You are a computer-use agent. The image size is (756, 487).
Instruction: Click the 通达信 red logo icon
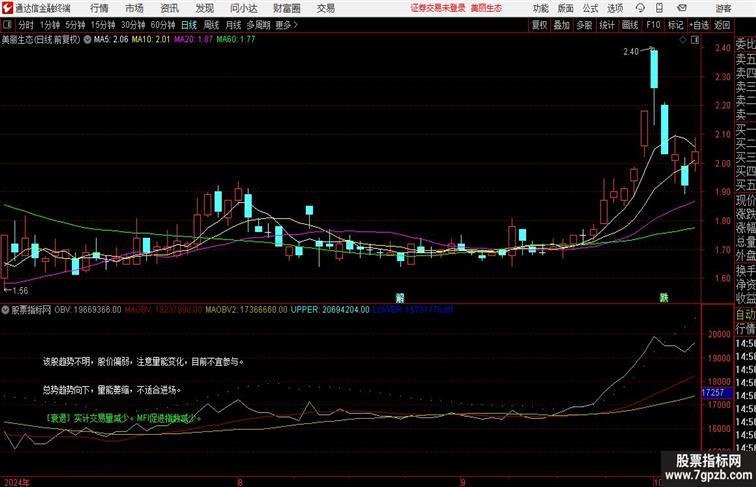7,8
